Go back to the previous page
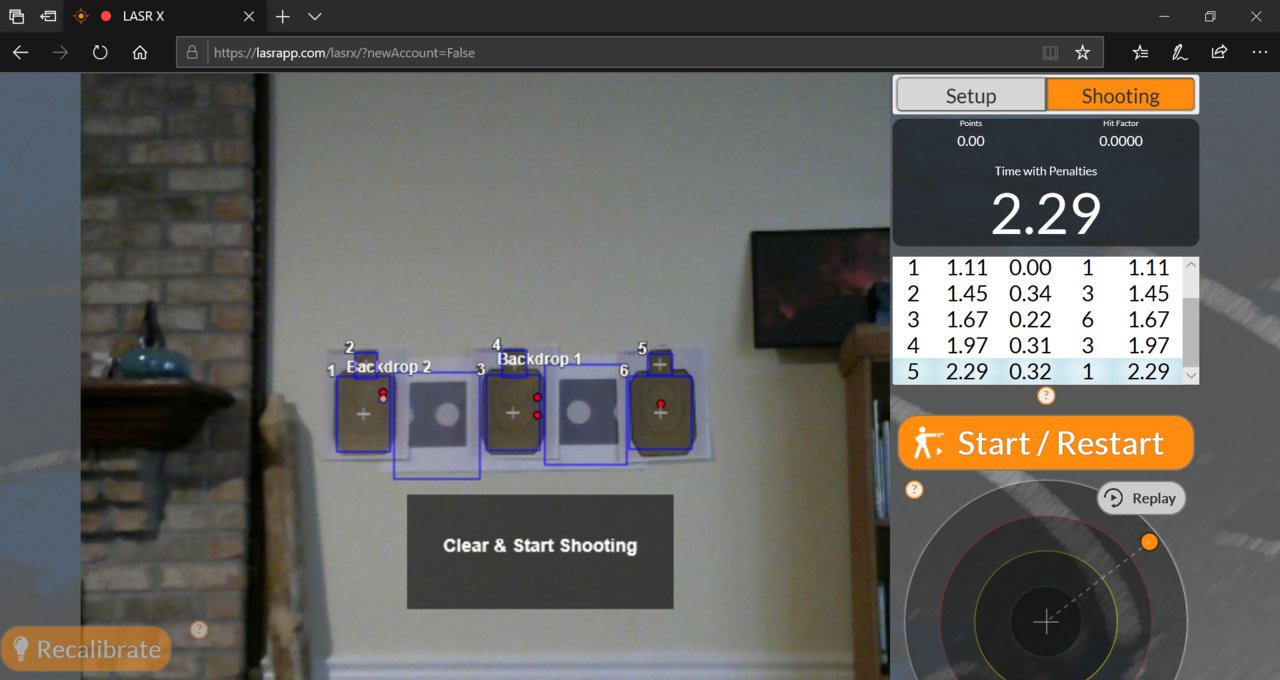Viewport: 1280px width, 680px height. click(20, 52)
